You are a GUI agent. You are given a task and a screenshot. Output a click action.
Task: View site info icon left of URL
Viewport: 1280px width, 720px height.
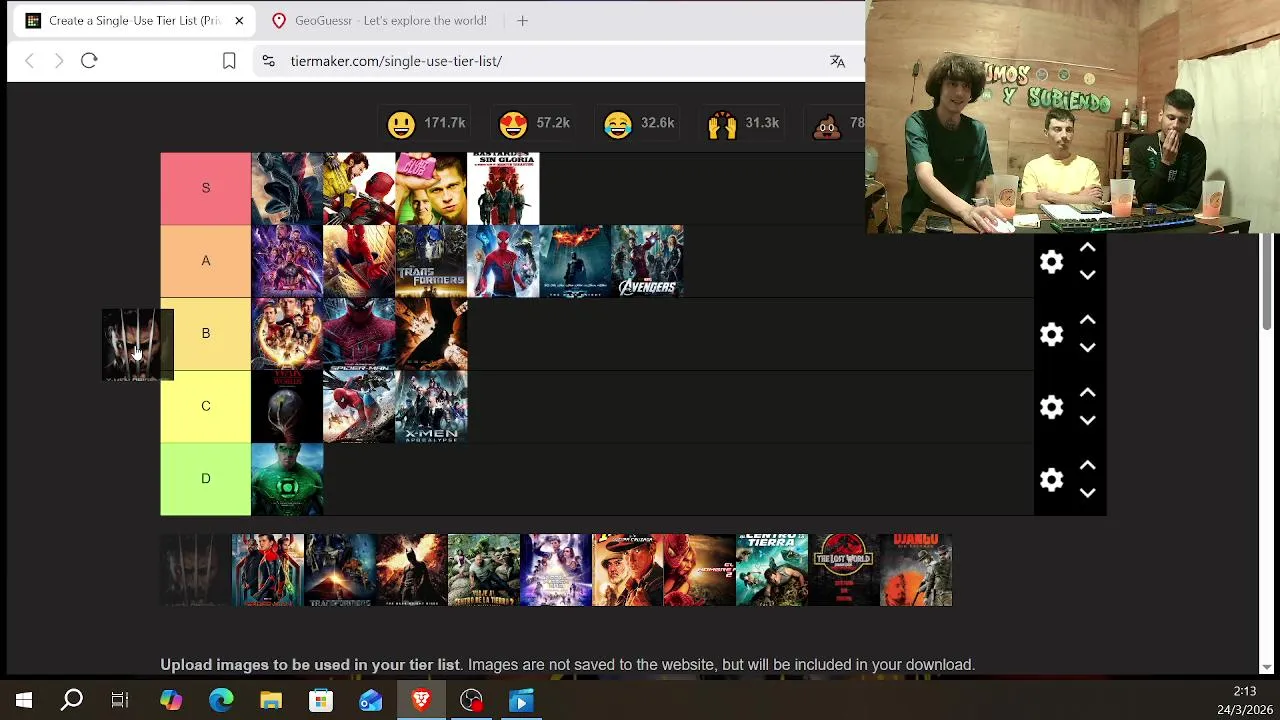click(x=268, y=61)
